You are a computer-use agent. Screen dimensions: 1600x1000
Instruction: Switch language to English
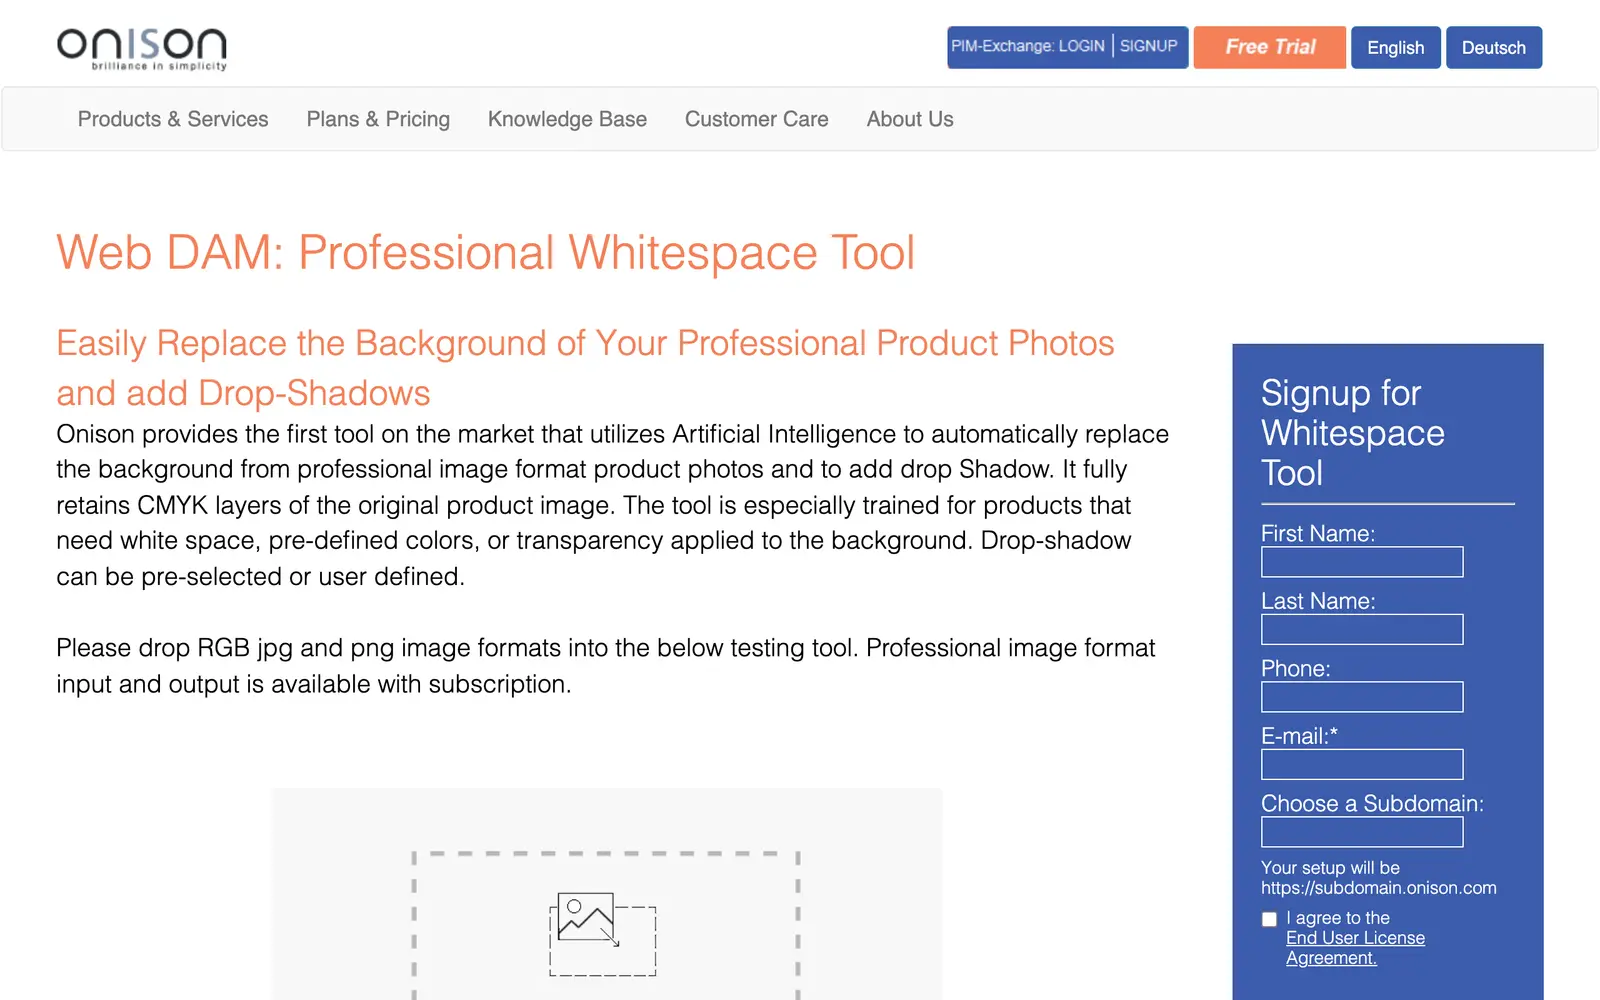(1395, 47)
